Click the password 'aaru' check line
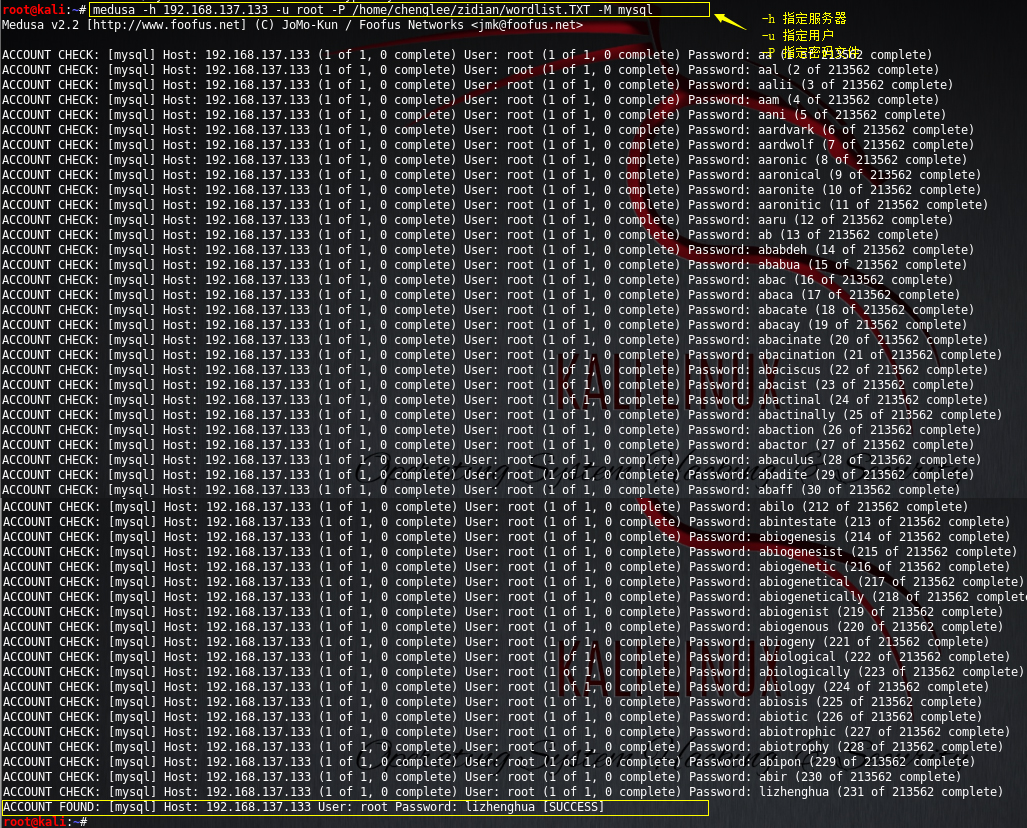The width and height of the screenshot is (1027, 828). (x=477, y=219)
